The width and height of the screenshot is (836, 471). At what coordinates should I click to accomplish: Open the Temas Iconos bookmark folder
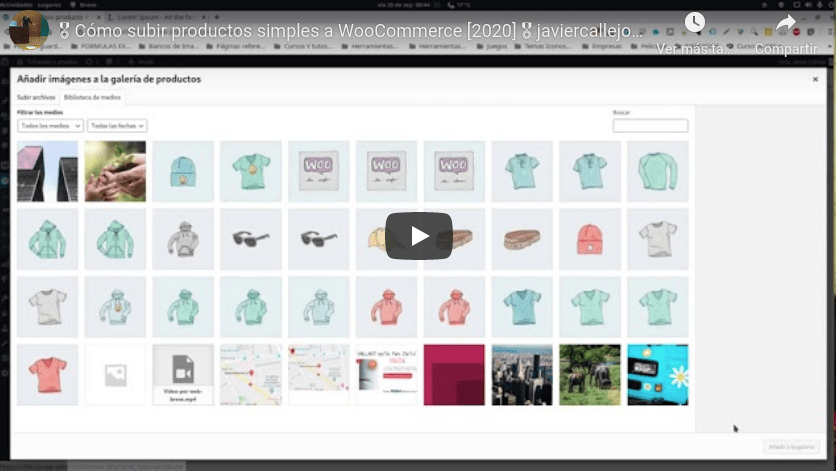point(544,46)
